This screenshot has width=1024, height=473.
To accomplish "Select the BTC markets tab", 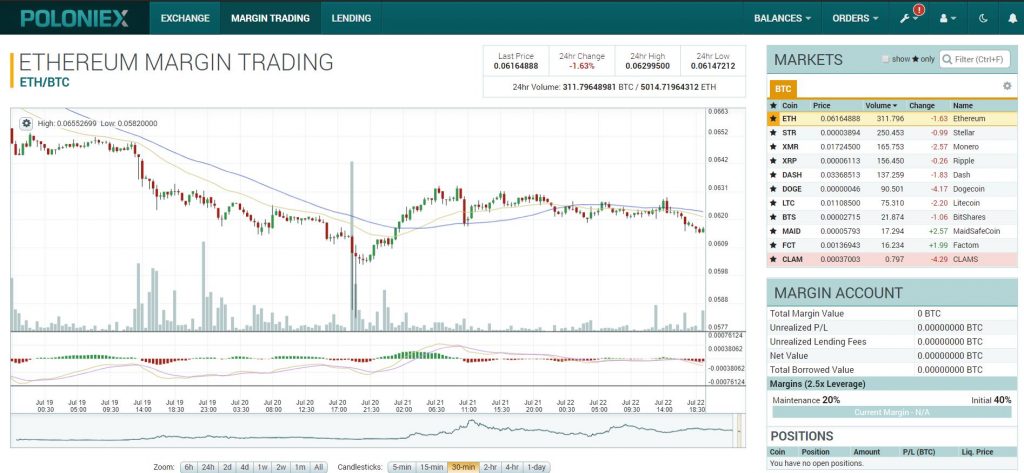I will (x=782, y=89).
